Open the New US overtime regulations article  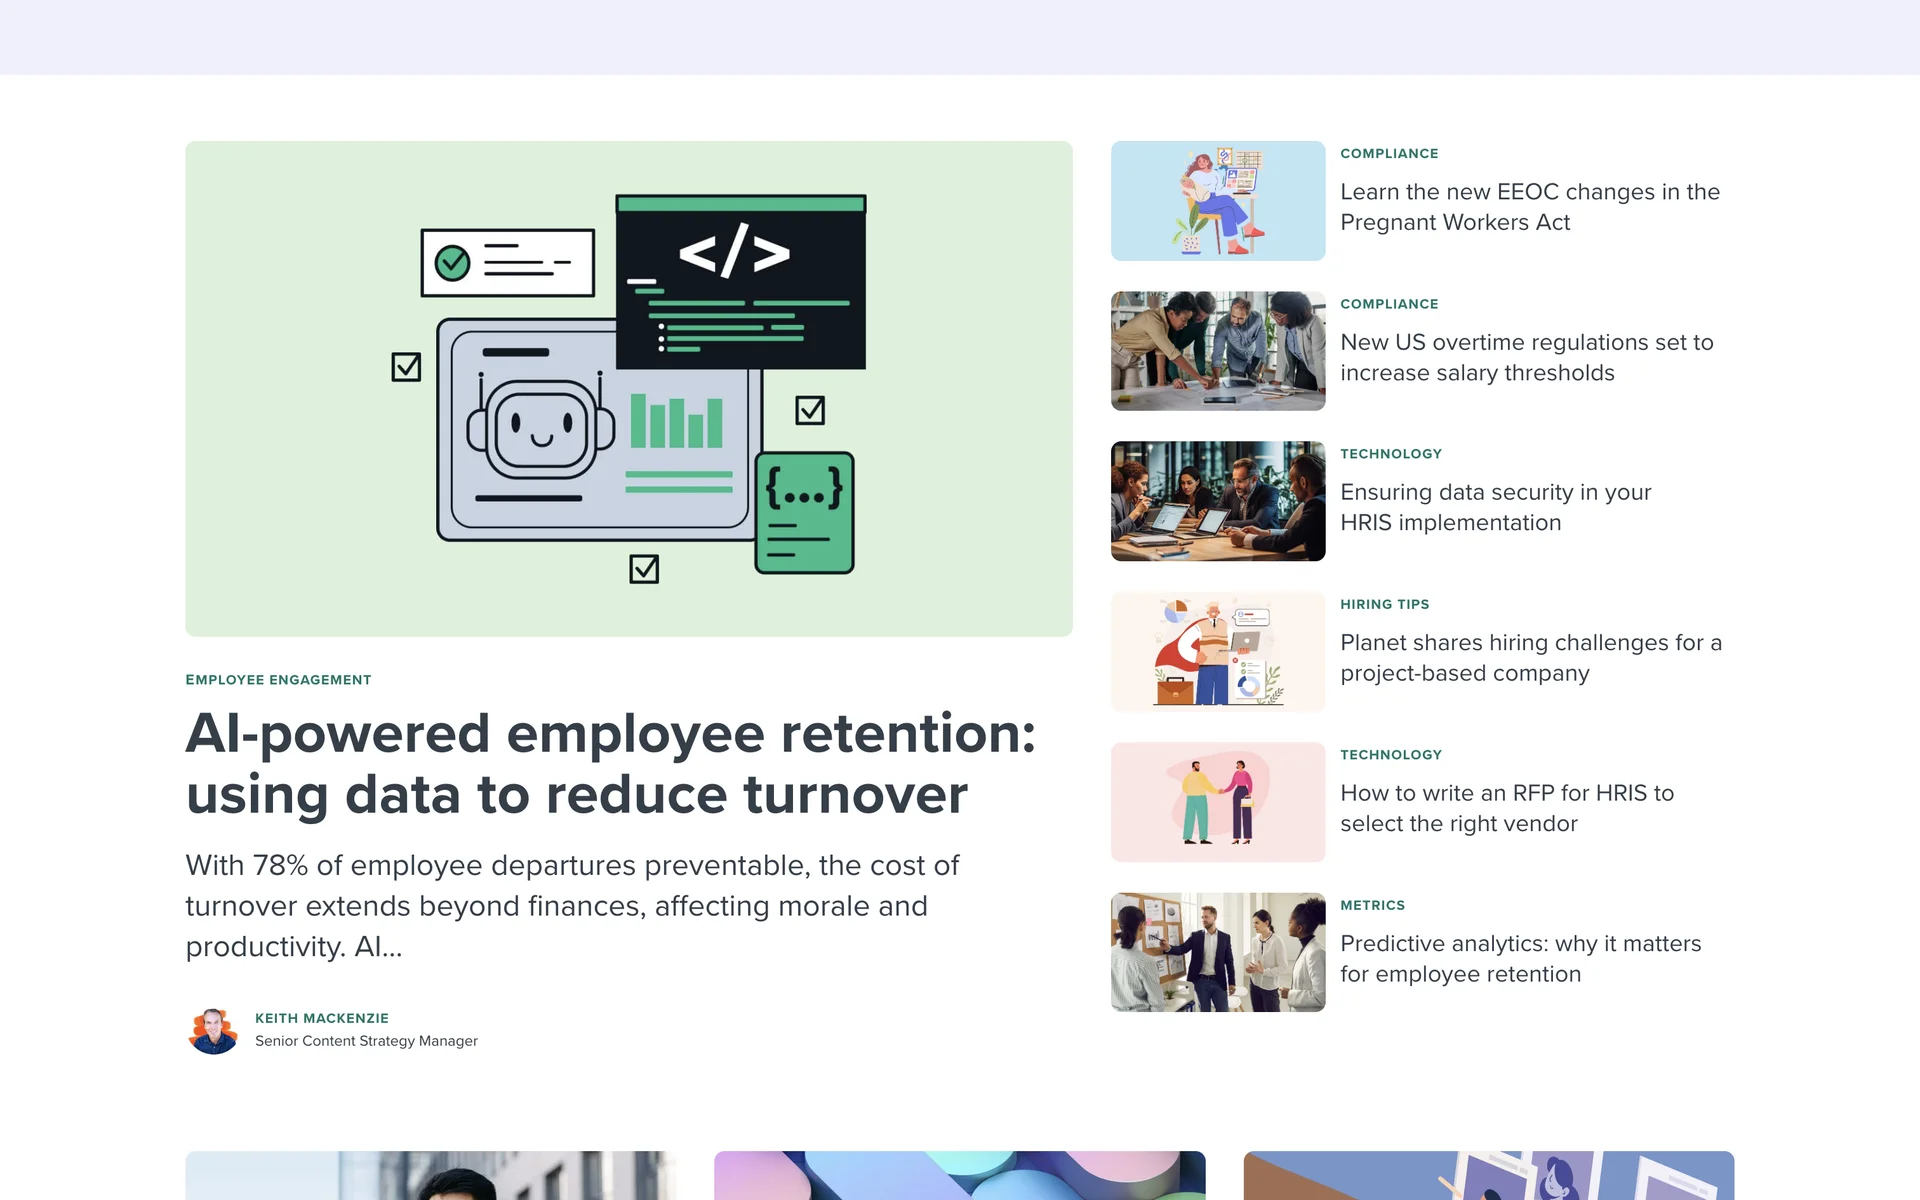coord(1526,357)
